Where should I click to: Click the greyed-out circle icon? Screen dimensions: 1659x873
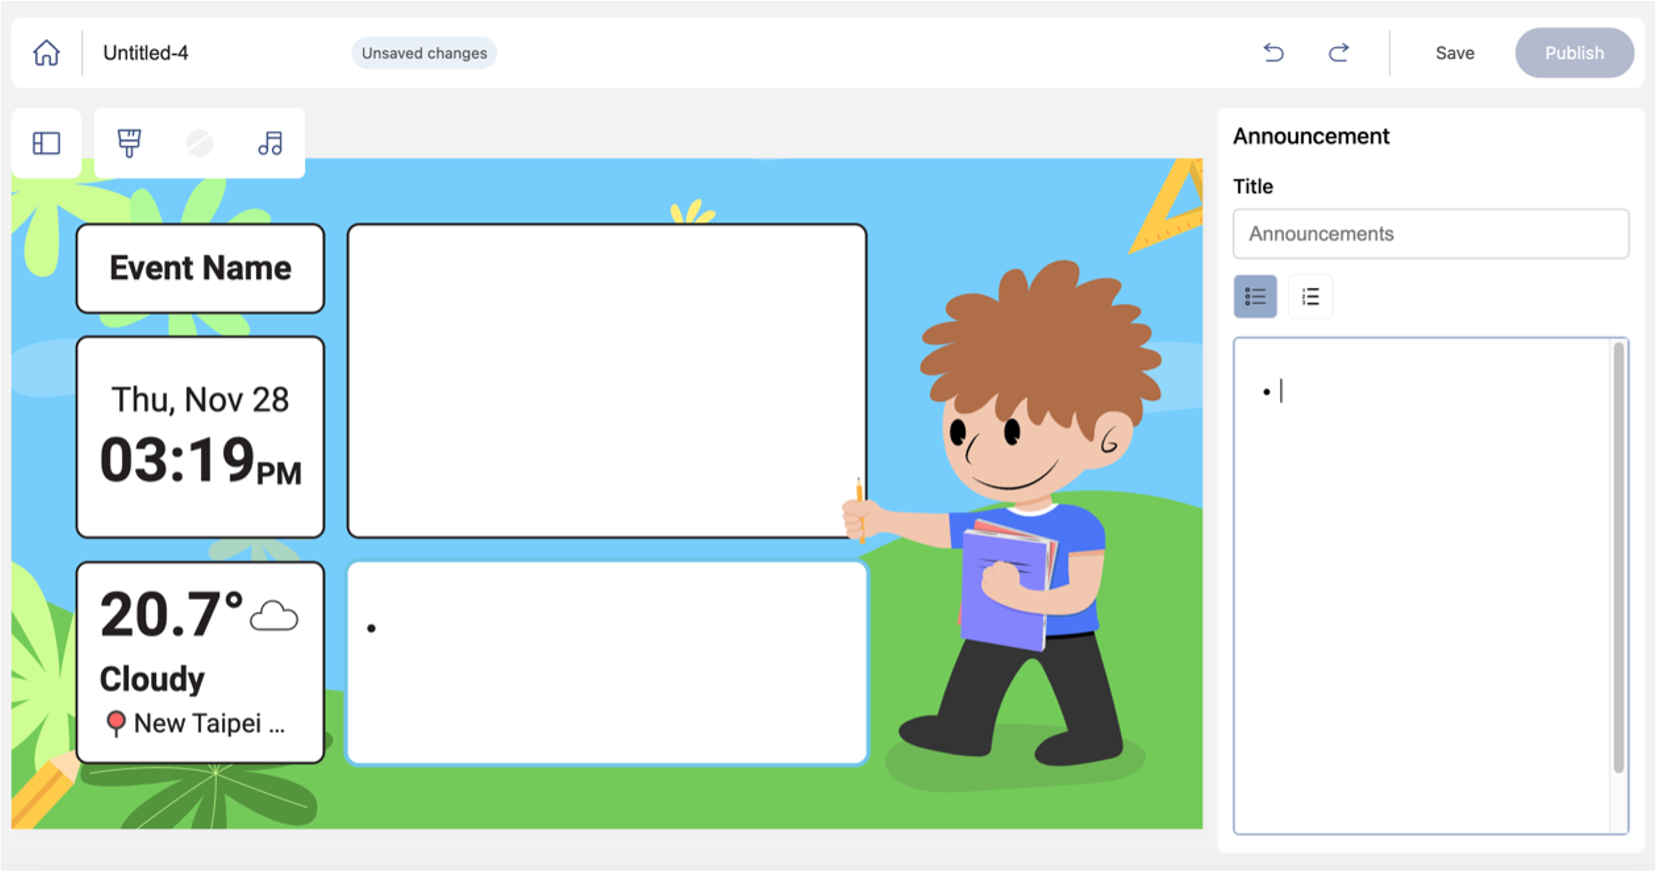pyautogui.click(x=200, y=144)
